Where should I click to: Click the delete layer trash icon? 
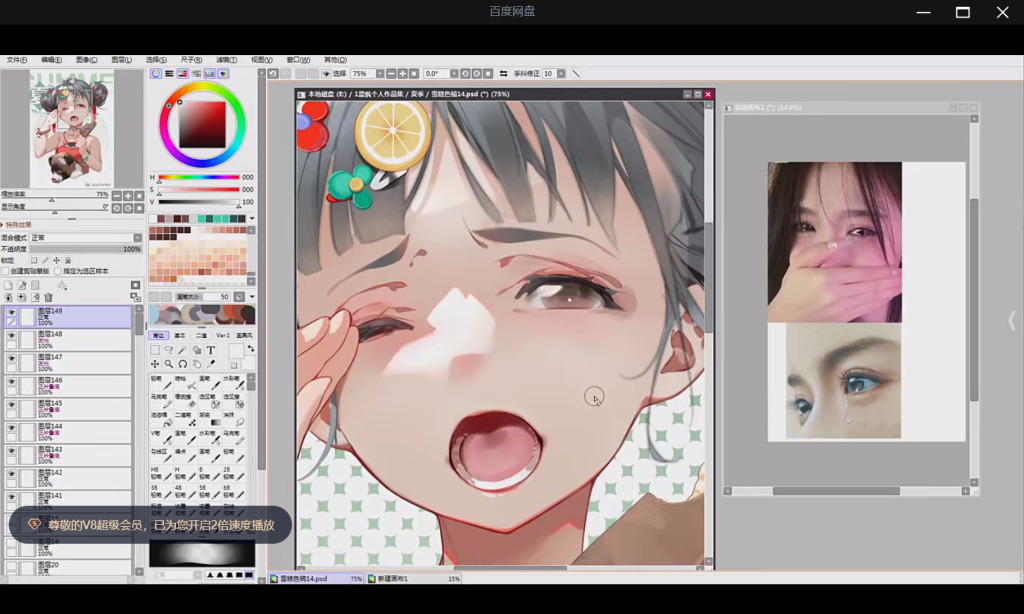(48, 298)
